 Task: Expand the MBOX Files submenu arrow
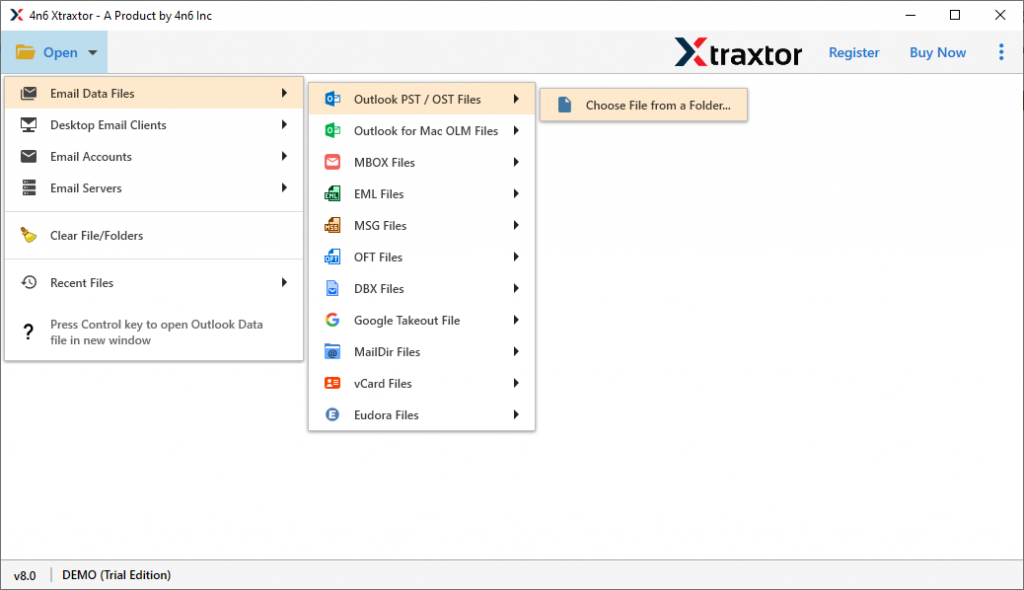coord(516,162)
